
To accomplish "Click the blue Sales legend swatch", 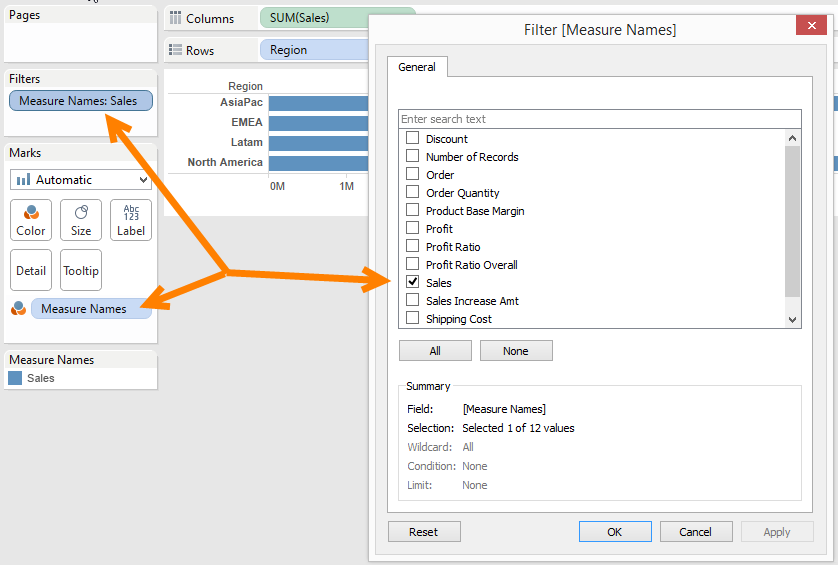I will click(x=15, y=378).
